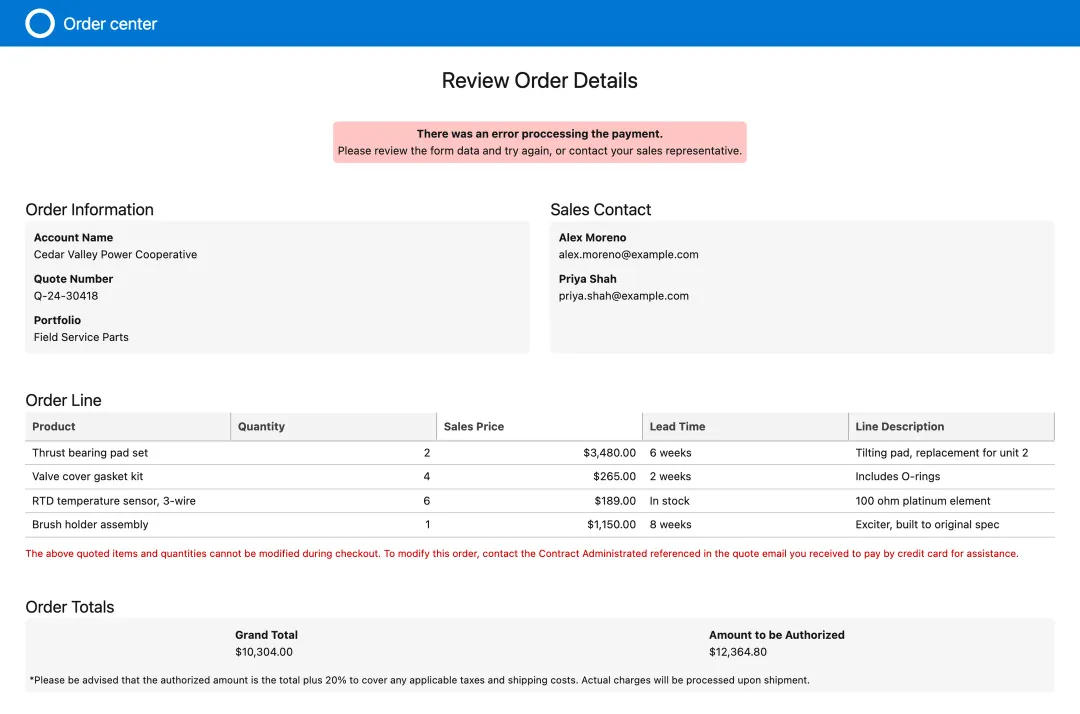Click the $265.00 sales price
This screenshot has height=714, width=1080.
614,476
